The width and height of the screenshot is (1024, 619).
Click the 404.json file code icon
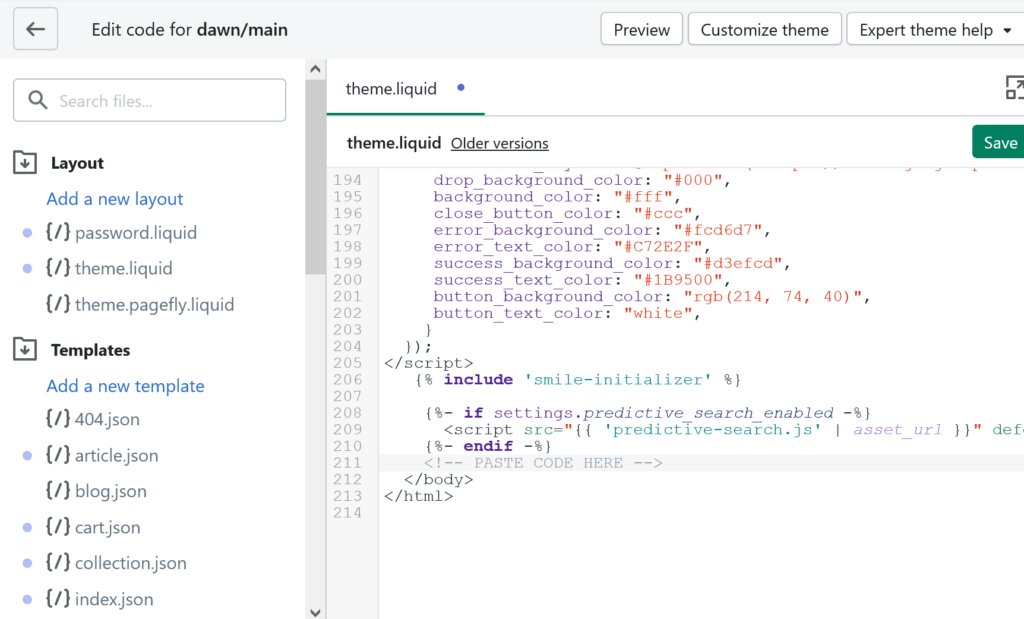coord(57,418)
